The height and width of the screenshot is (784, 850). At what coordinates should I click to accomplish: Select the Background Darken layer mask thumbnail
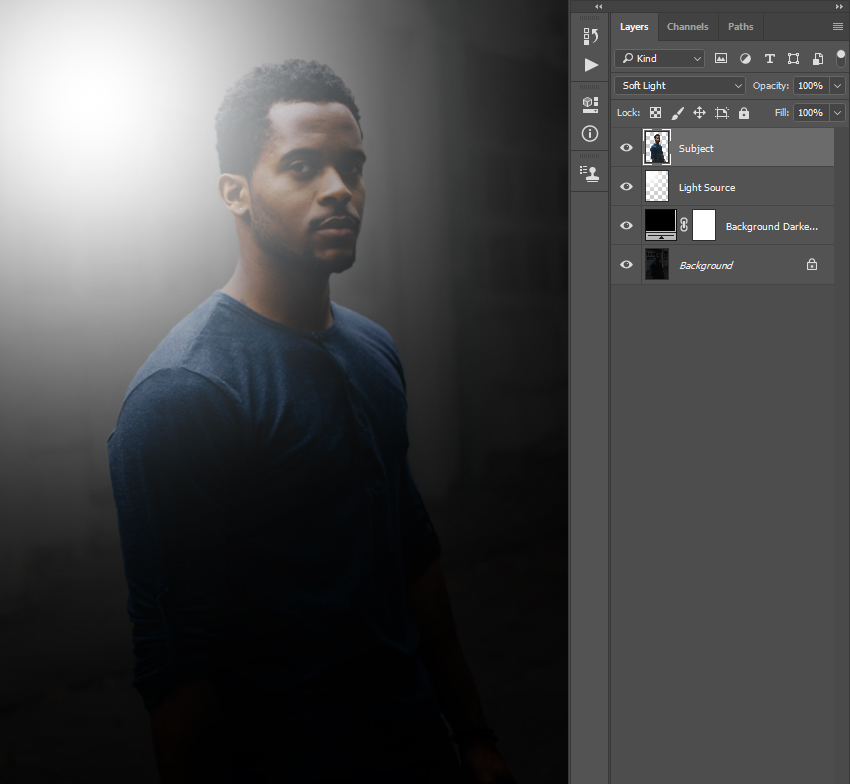click(x=704, y=226)
